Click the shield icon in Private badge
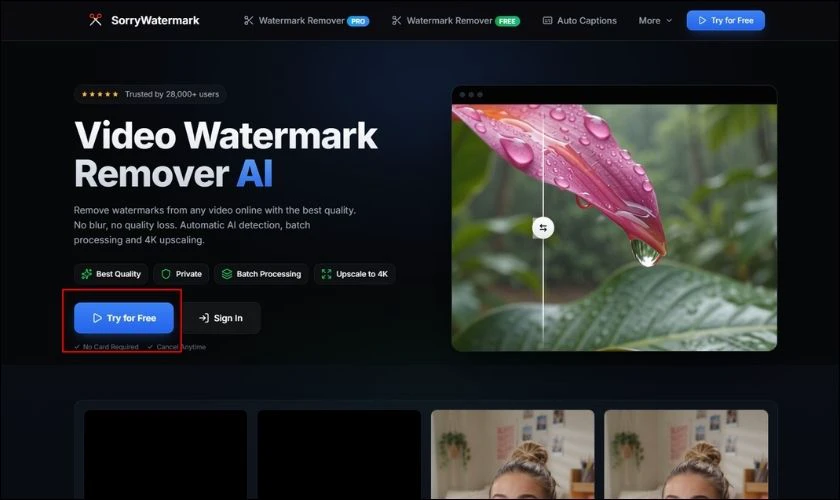 (166, 274)
